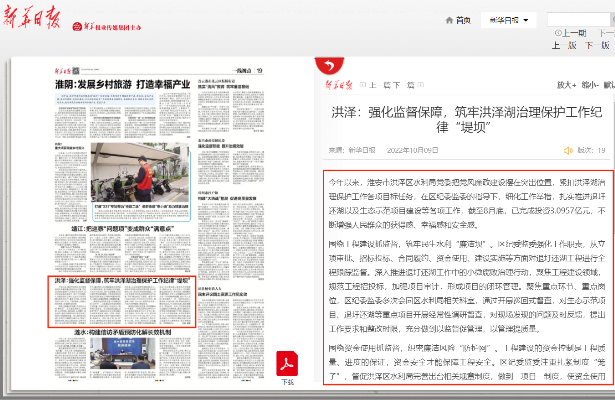This screenshot has height=400, width=615.
Task: Click the 下载 label under PDF icon
Action: (x=287, y=382)
